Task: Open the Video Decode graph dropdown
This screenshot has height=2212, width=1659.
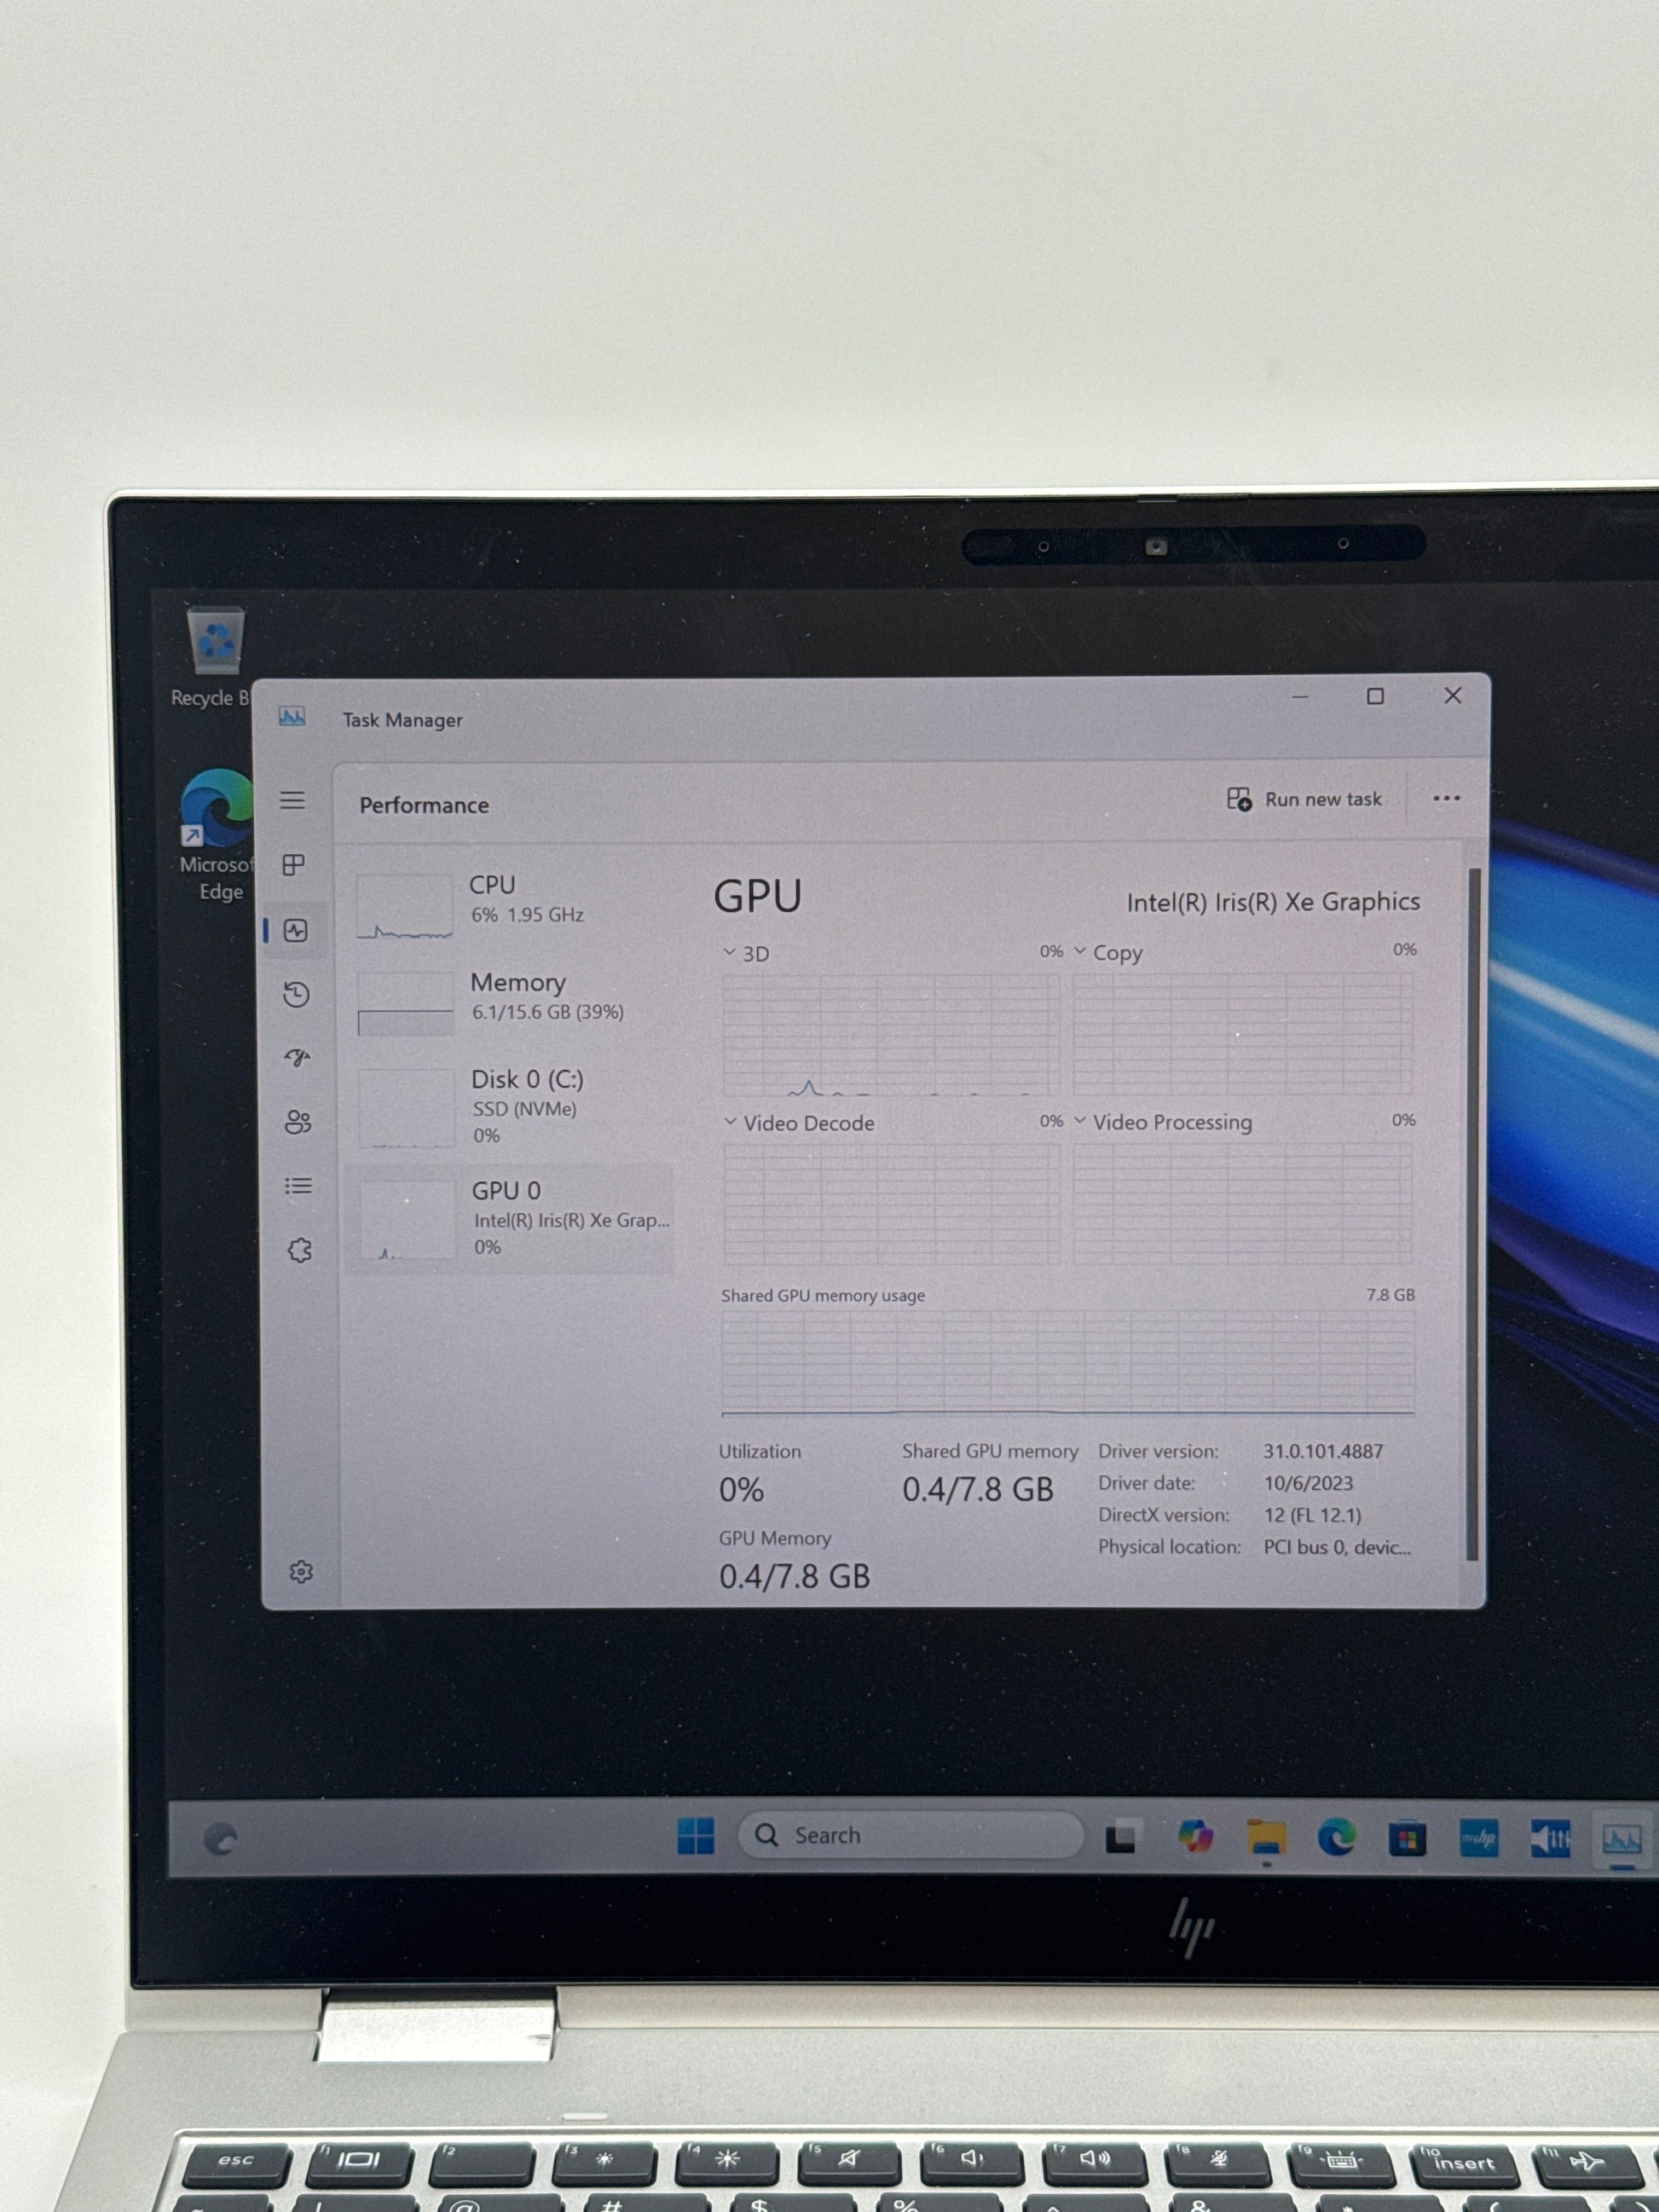Action: (799, 1123)
